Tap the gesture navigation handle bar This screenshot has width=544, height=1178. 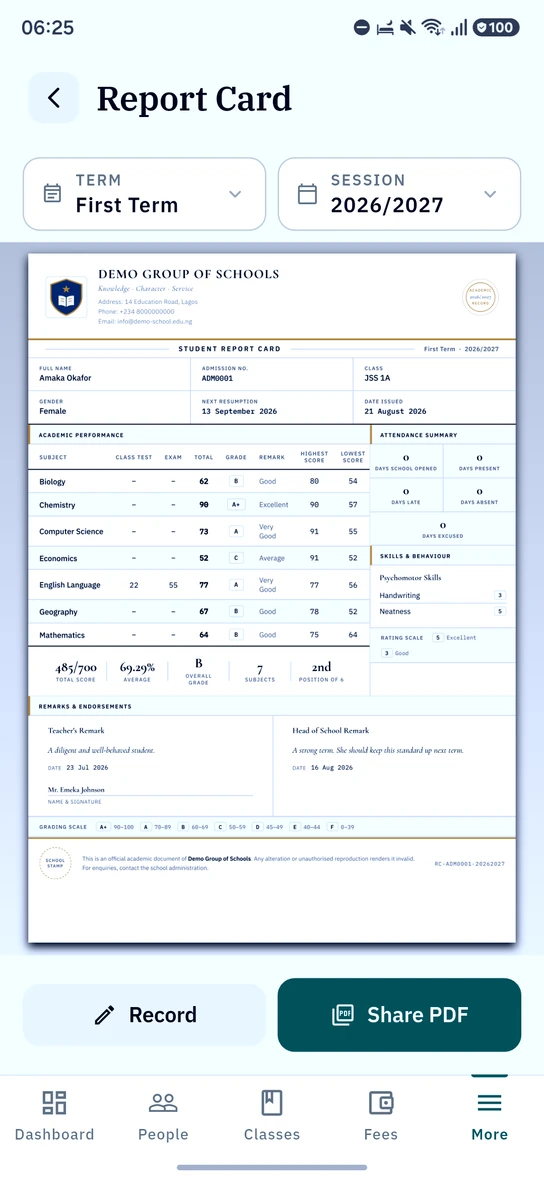click(272, 1167)
